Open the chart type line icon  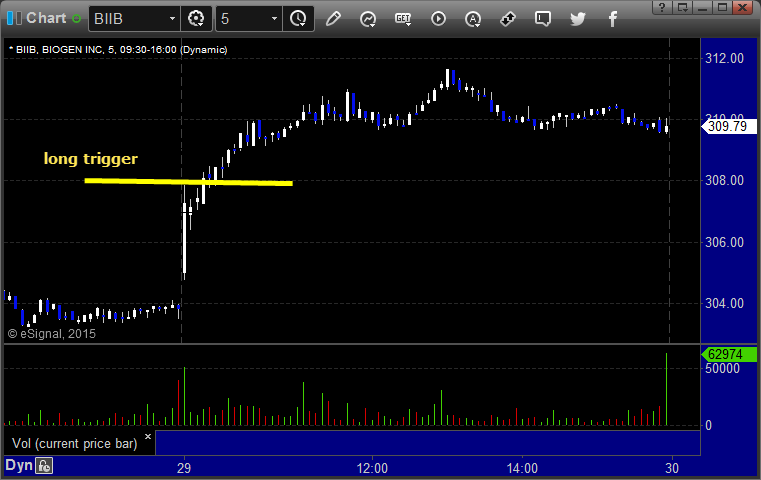[368, 19]
